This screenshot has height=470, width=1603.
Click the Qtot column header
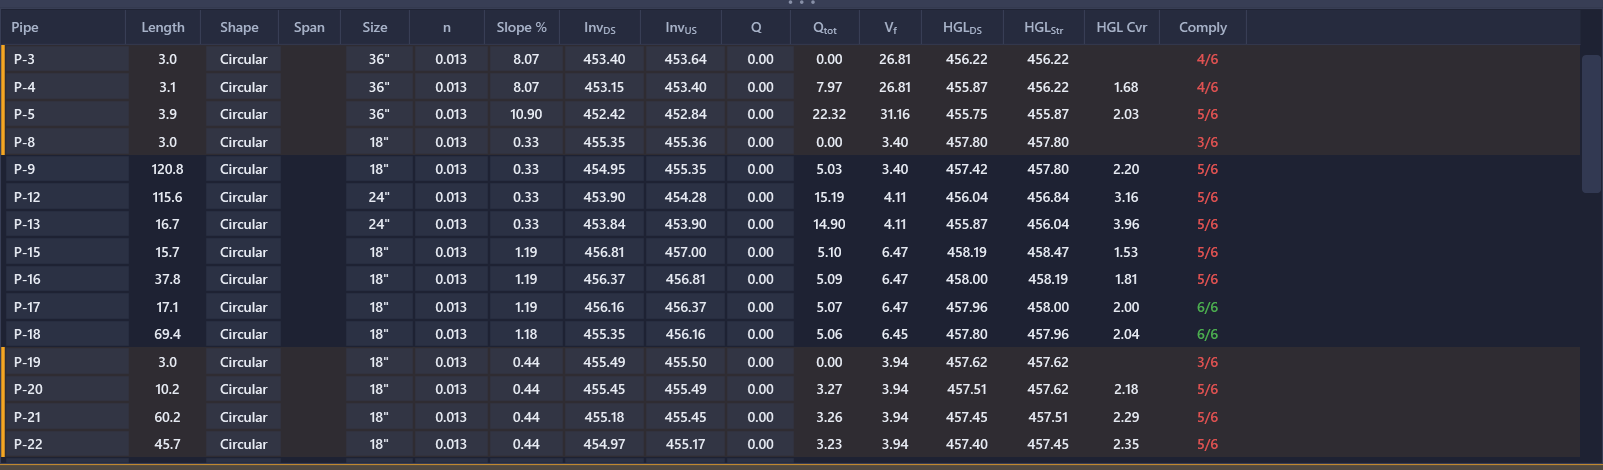click(x=825, y=28)
